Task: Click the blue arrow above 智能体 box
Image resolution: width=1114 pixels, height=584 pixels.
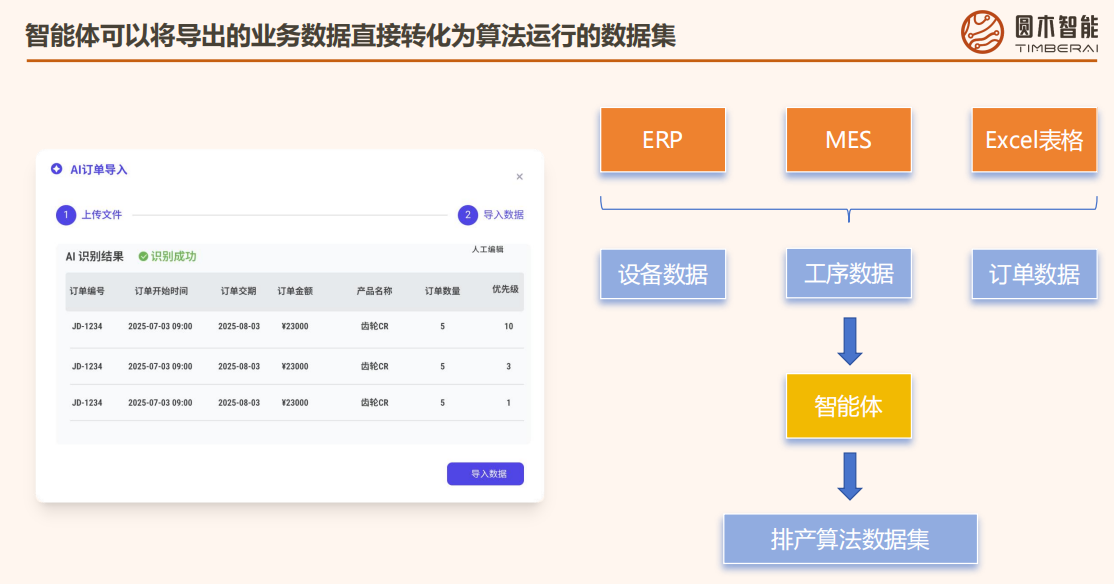Action: point(849,340)
